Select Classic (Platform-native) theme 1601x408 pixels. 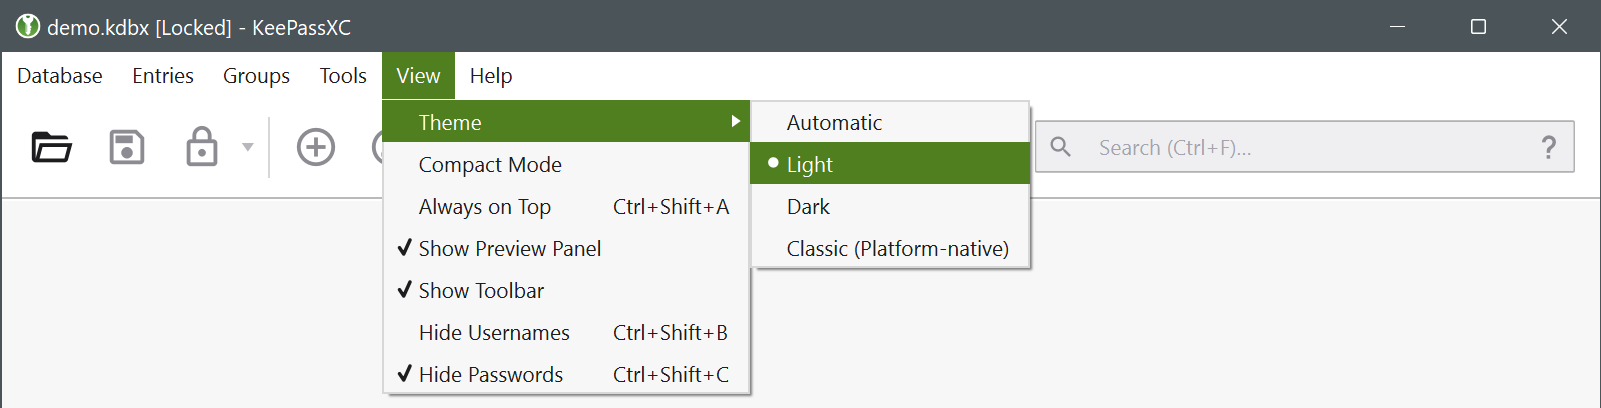[x=897, y=249]
